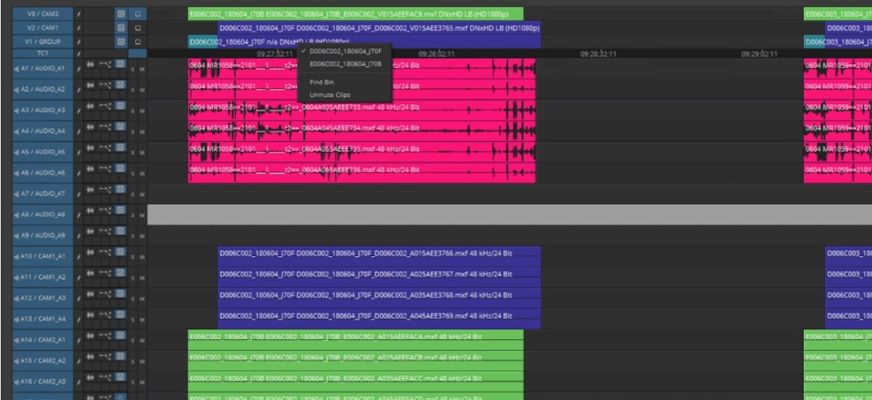Mute the A3 / AUDIO_A3 track
Image resolution: width=872 pixels, height=400 pixels.
point(142,109)
